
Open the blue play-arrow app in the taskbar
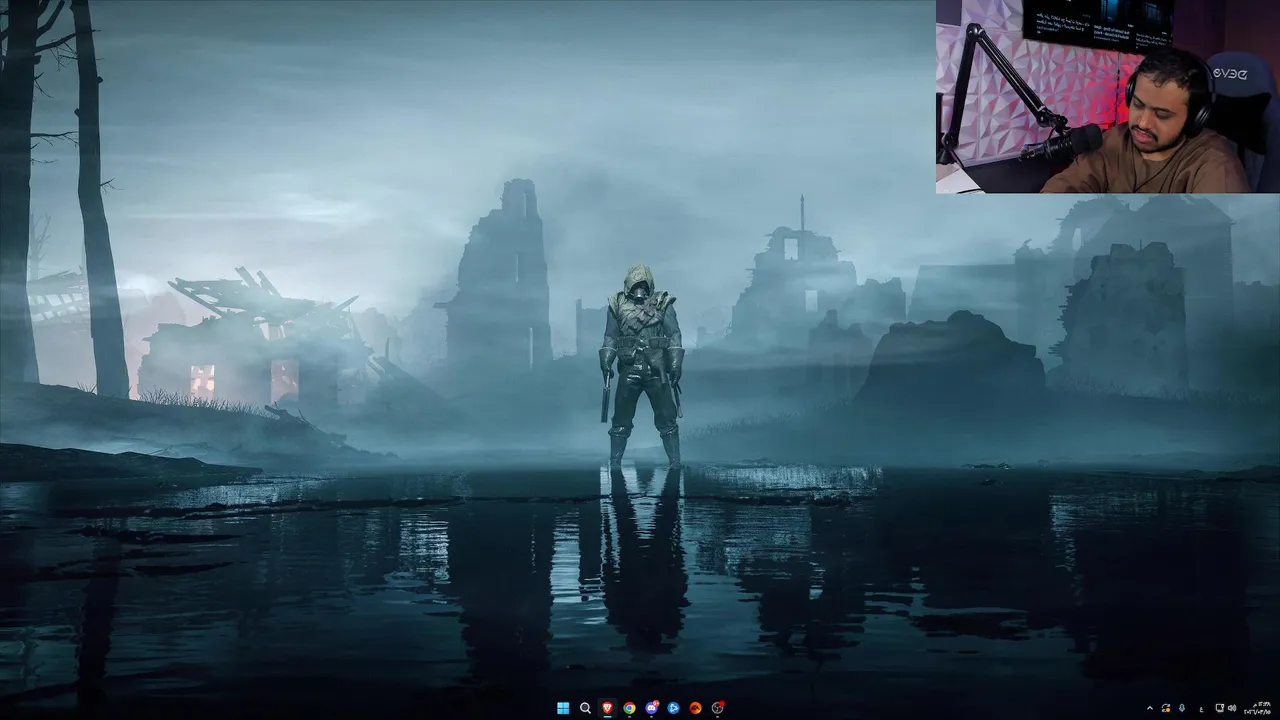coord(673,708)
